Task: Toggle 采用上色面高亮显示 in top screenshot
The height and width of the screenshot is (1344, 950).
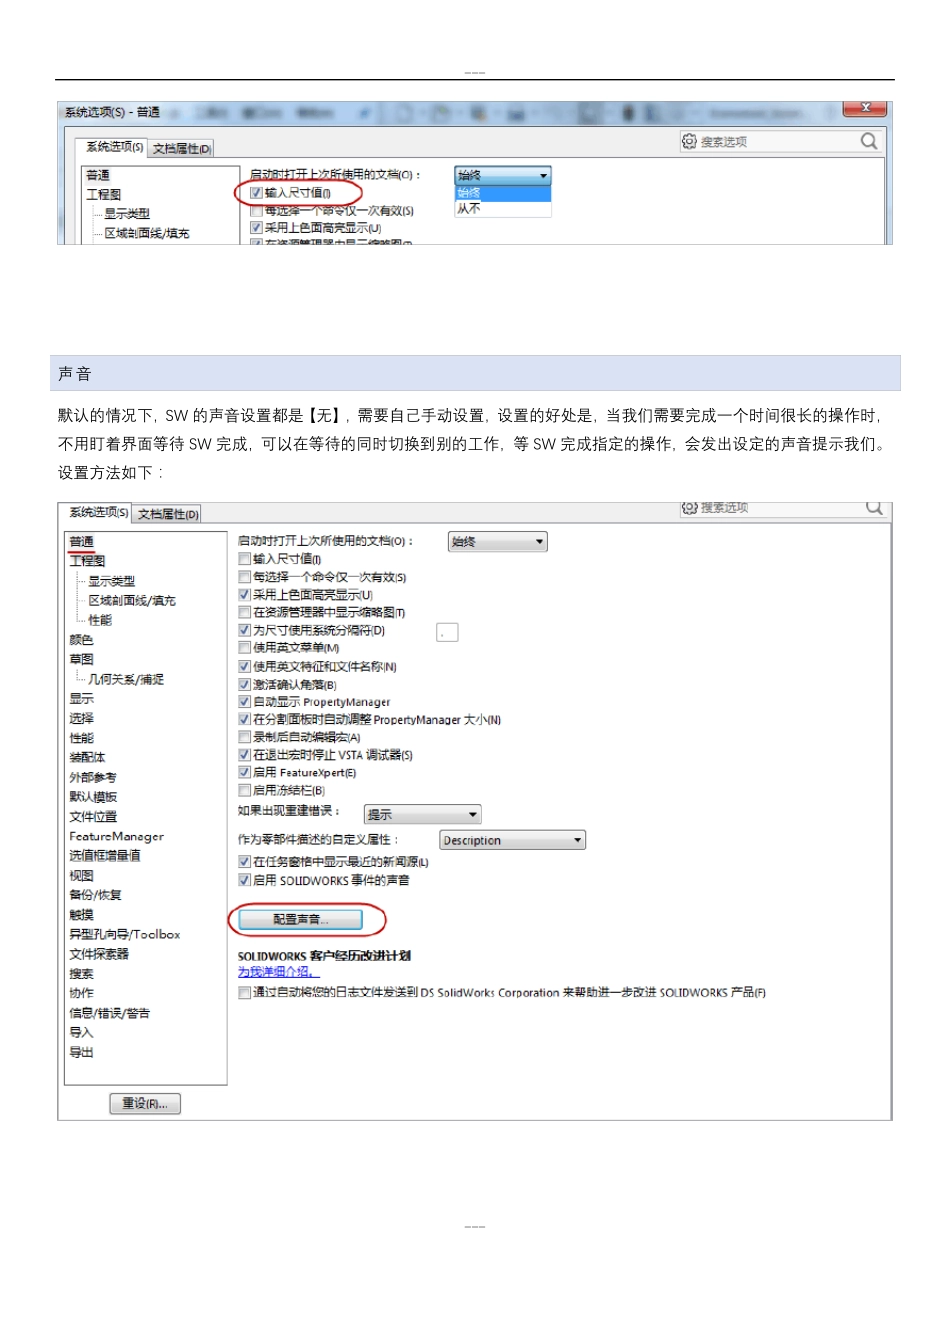Action: 256,227
